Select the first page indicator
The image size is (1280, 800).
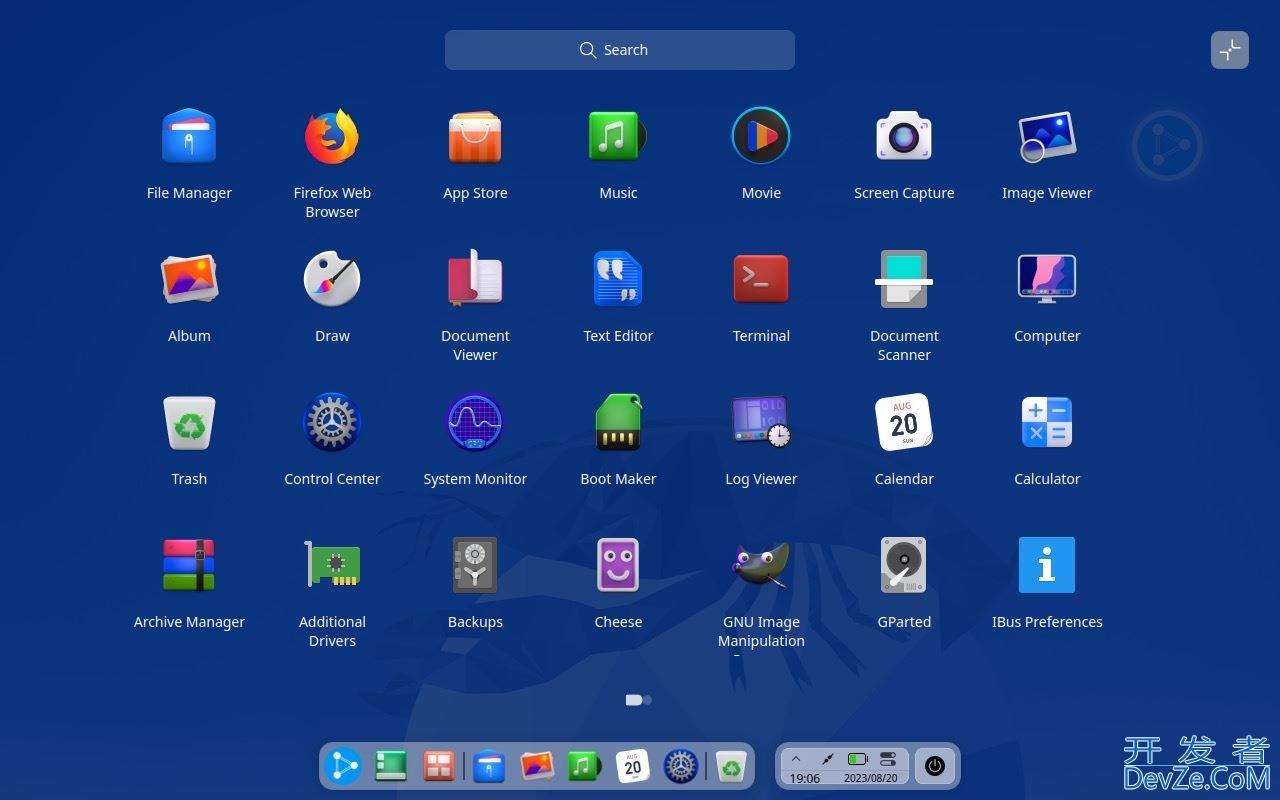point(634,700)
